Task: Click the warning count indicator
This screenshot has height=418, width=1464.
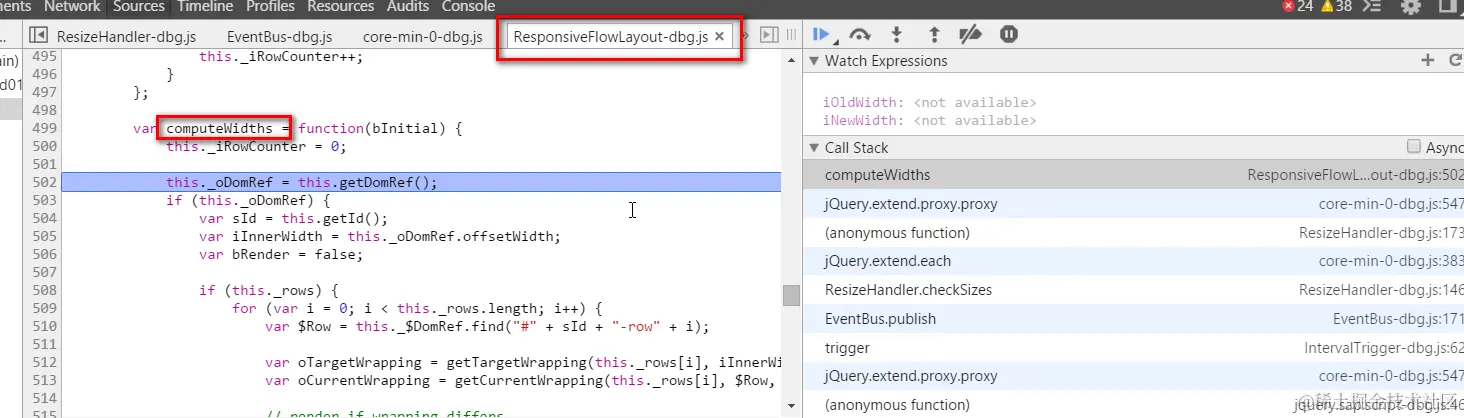Action: click(1335, 6)
